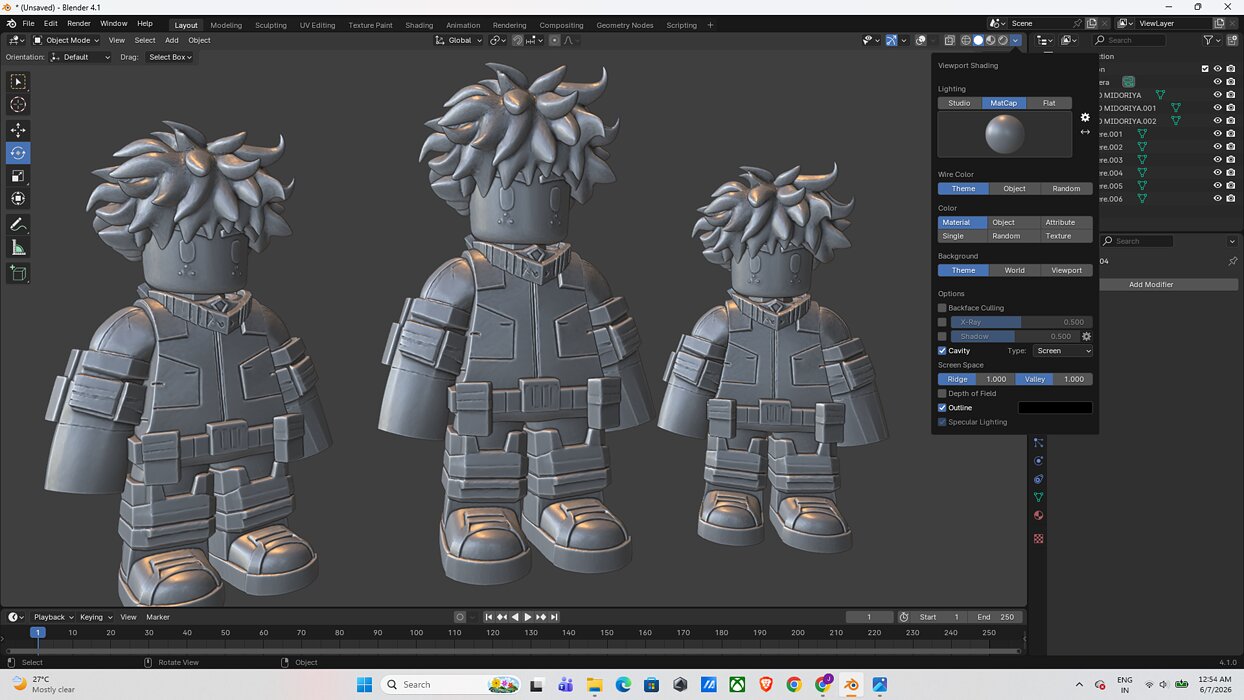
Task: Flip the MatCap with the arrows icon
Action: click(x=1085, y=132)
